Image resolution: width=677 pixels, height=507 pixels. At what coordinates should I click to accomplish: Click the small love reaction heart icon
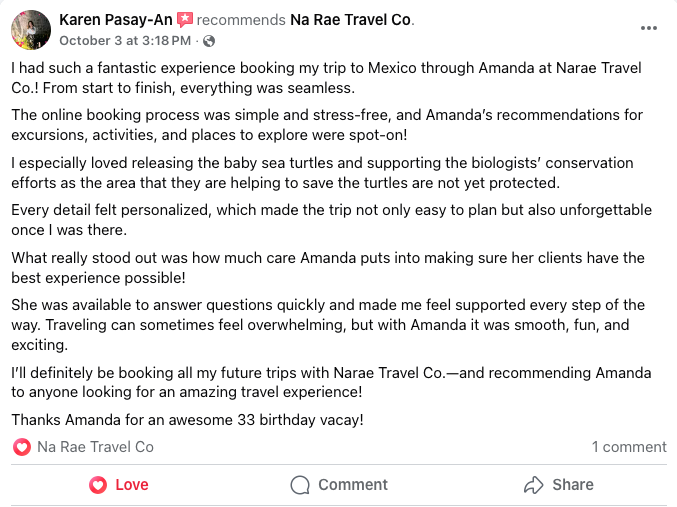tap(22, 447)
